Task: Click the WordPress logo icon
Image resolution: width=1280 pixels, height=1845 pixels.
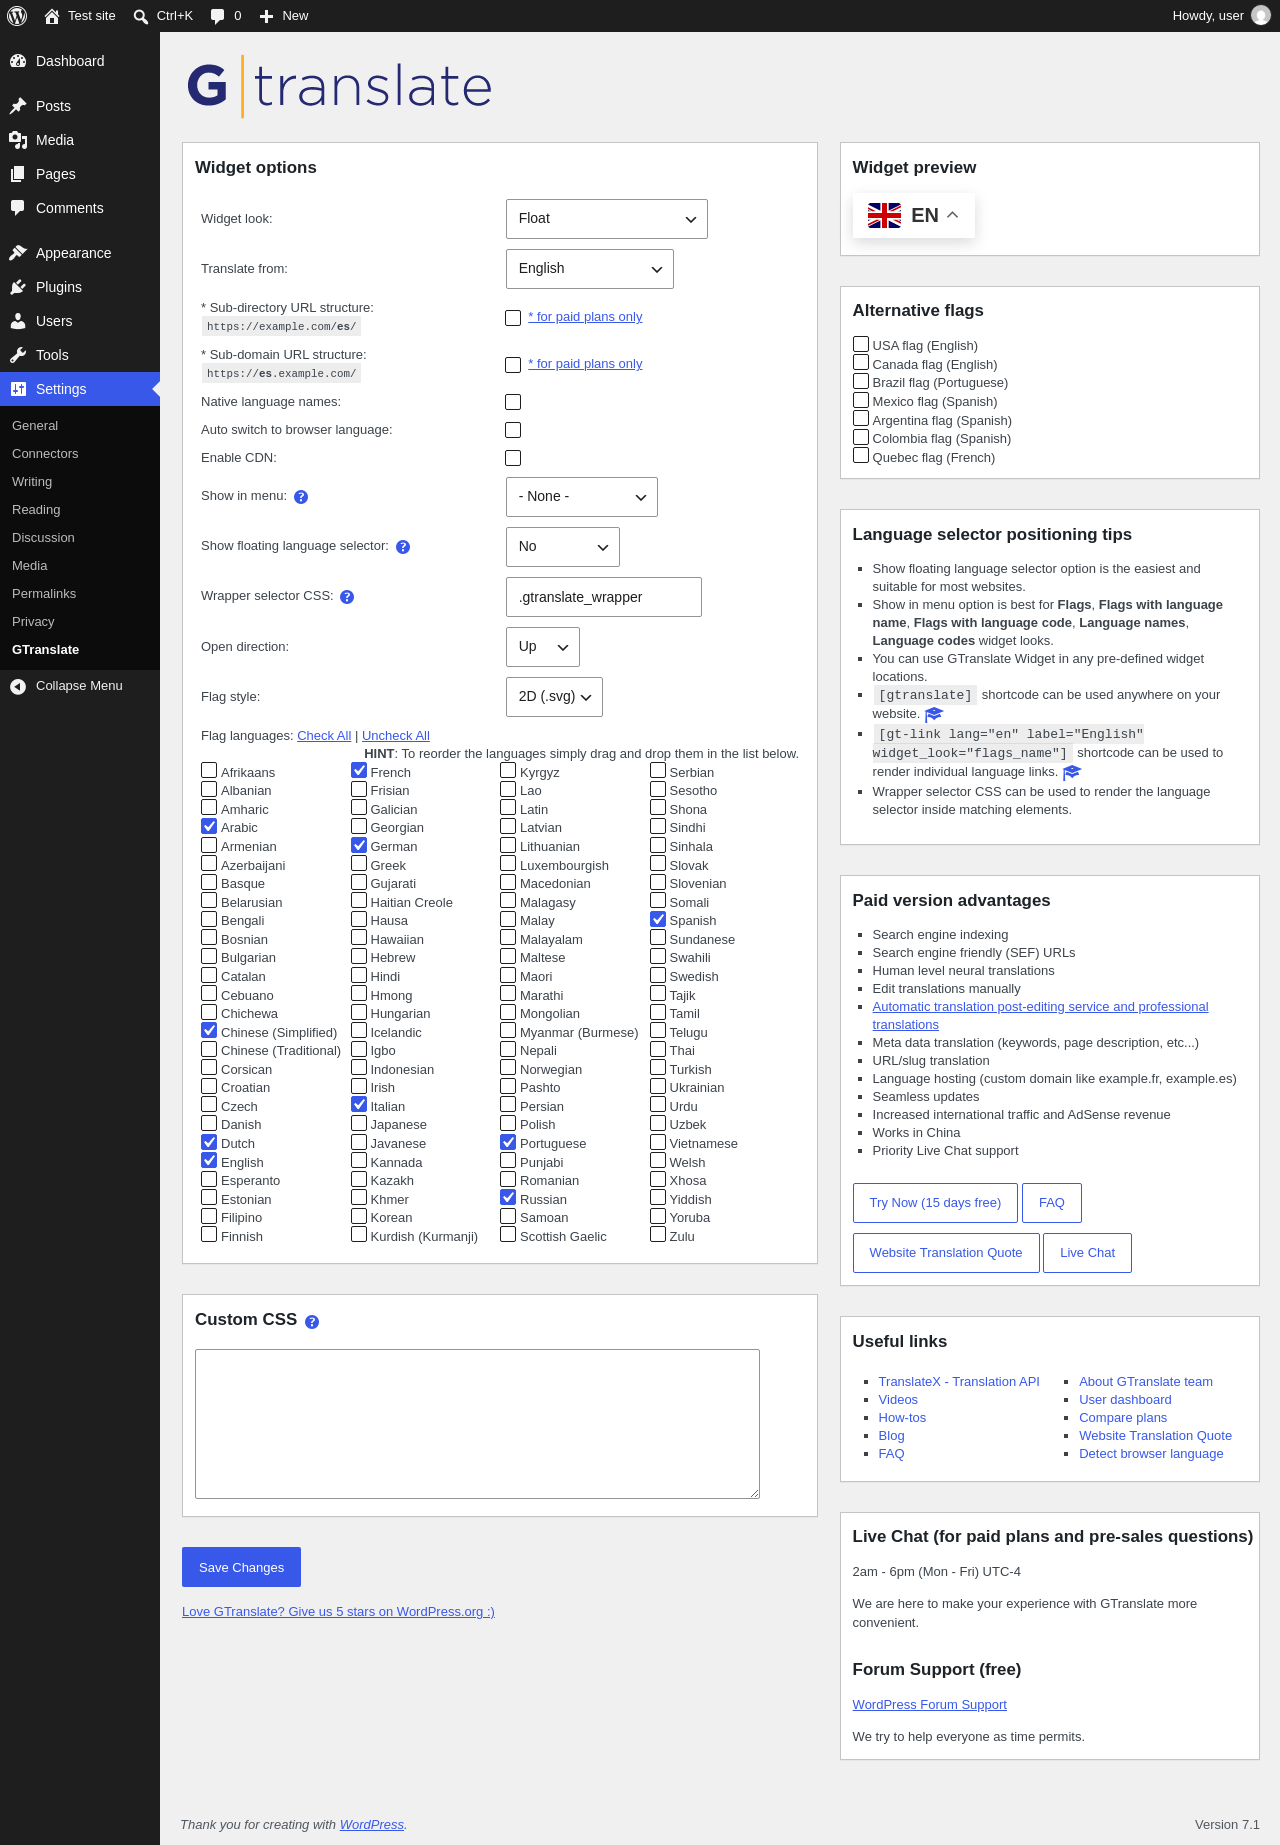Action: pyautogui.click(x=17, y=16)
